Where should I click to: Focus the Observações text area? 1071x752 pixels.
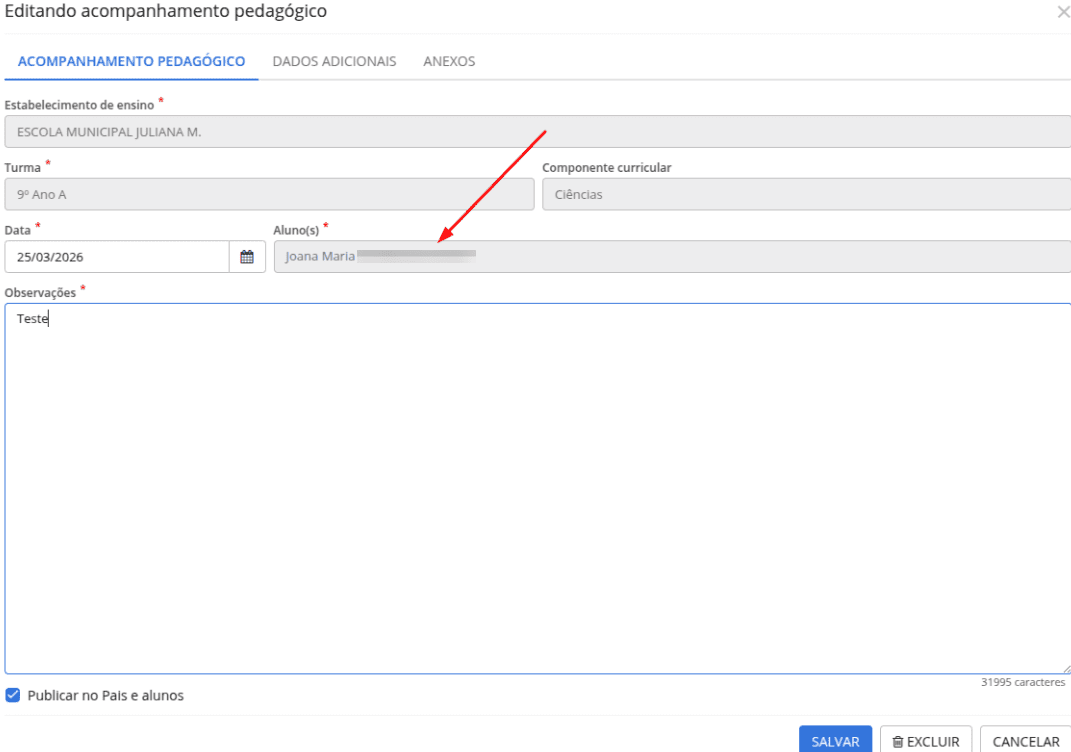click(538, 489)
